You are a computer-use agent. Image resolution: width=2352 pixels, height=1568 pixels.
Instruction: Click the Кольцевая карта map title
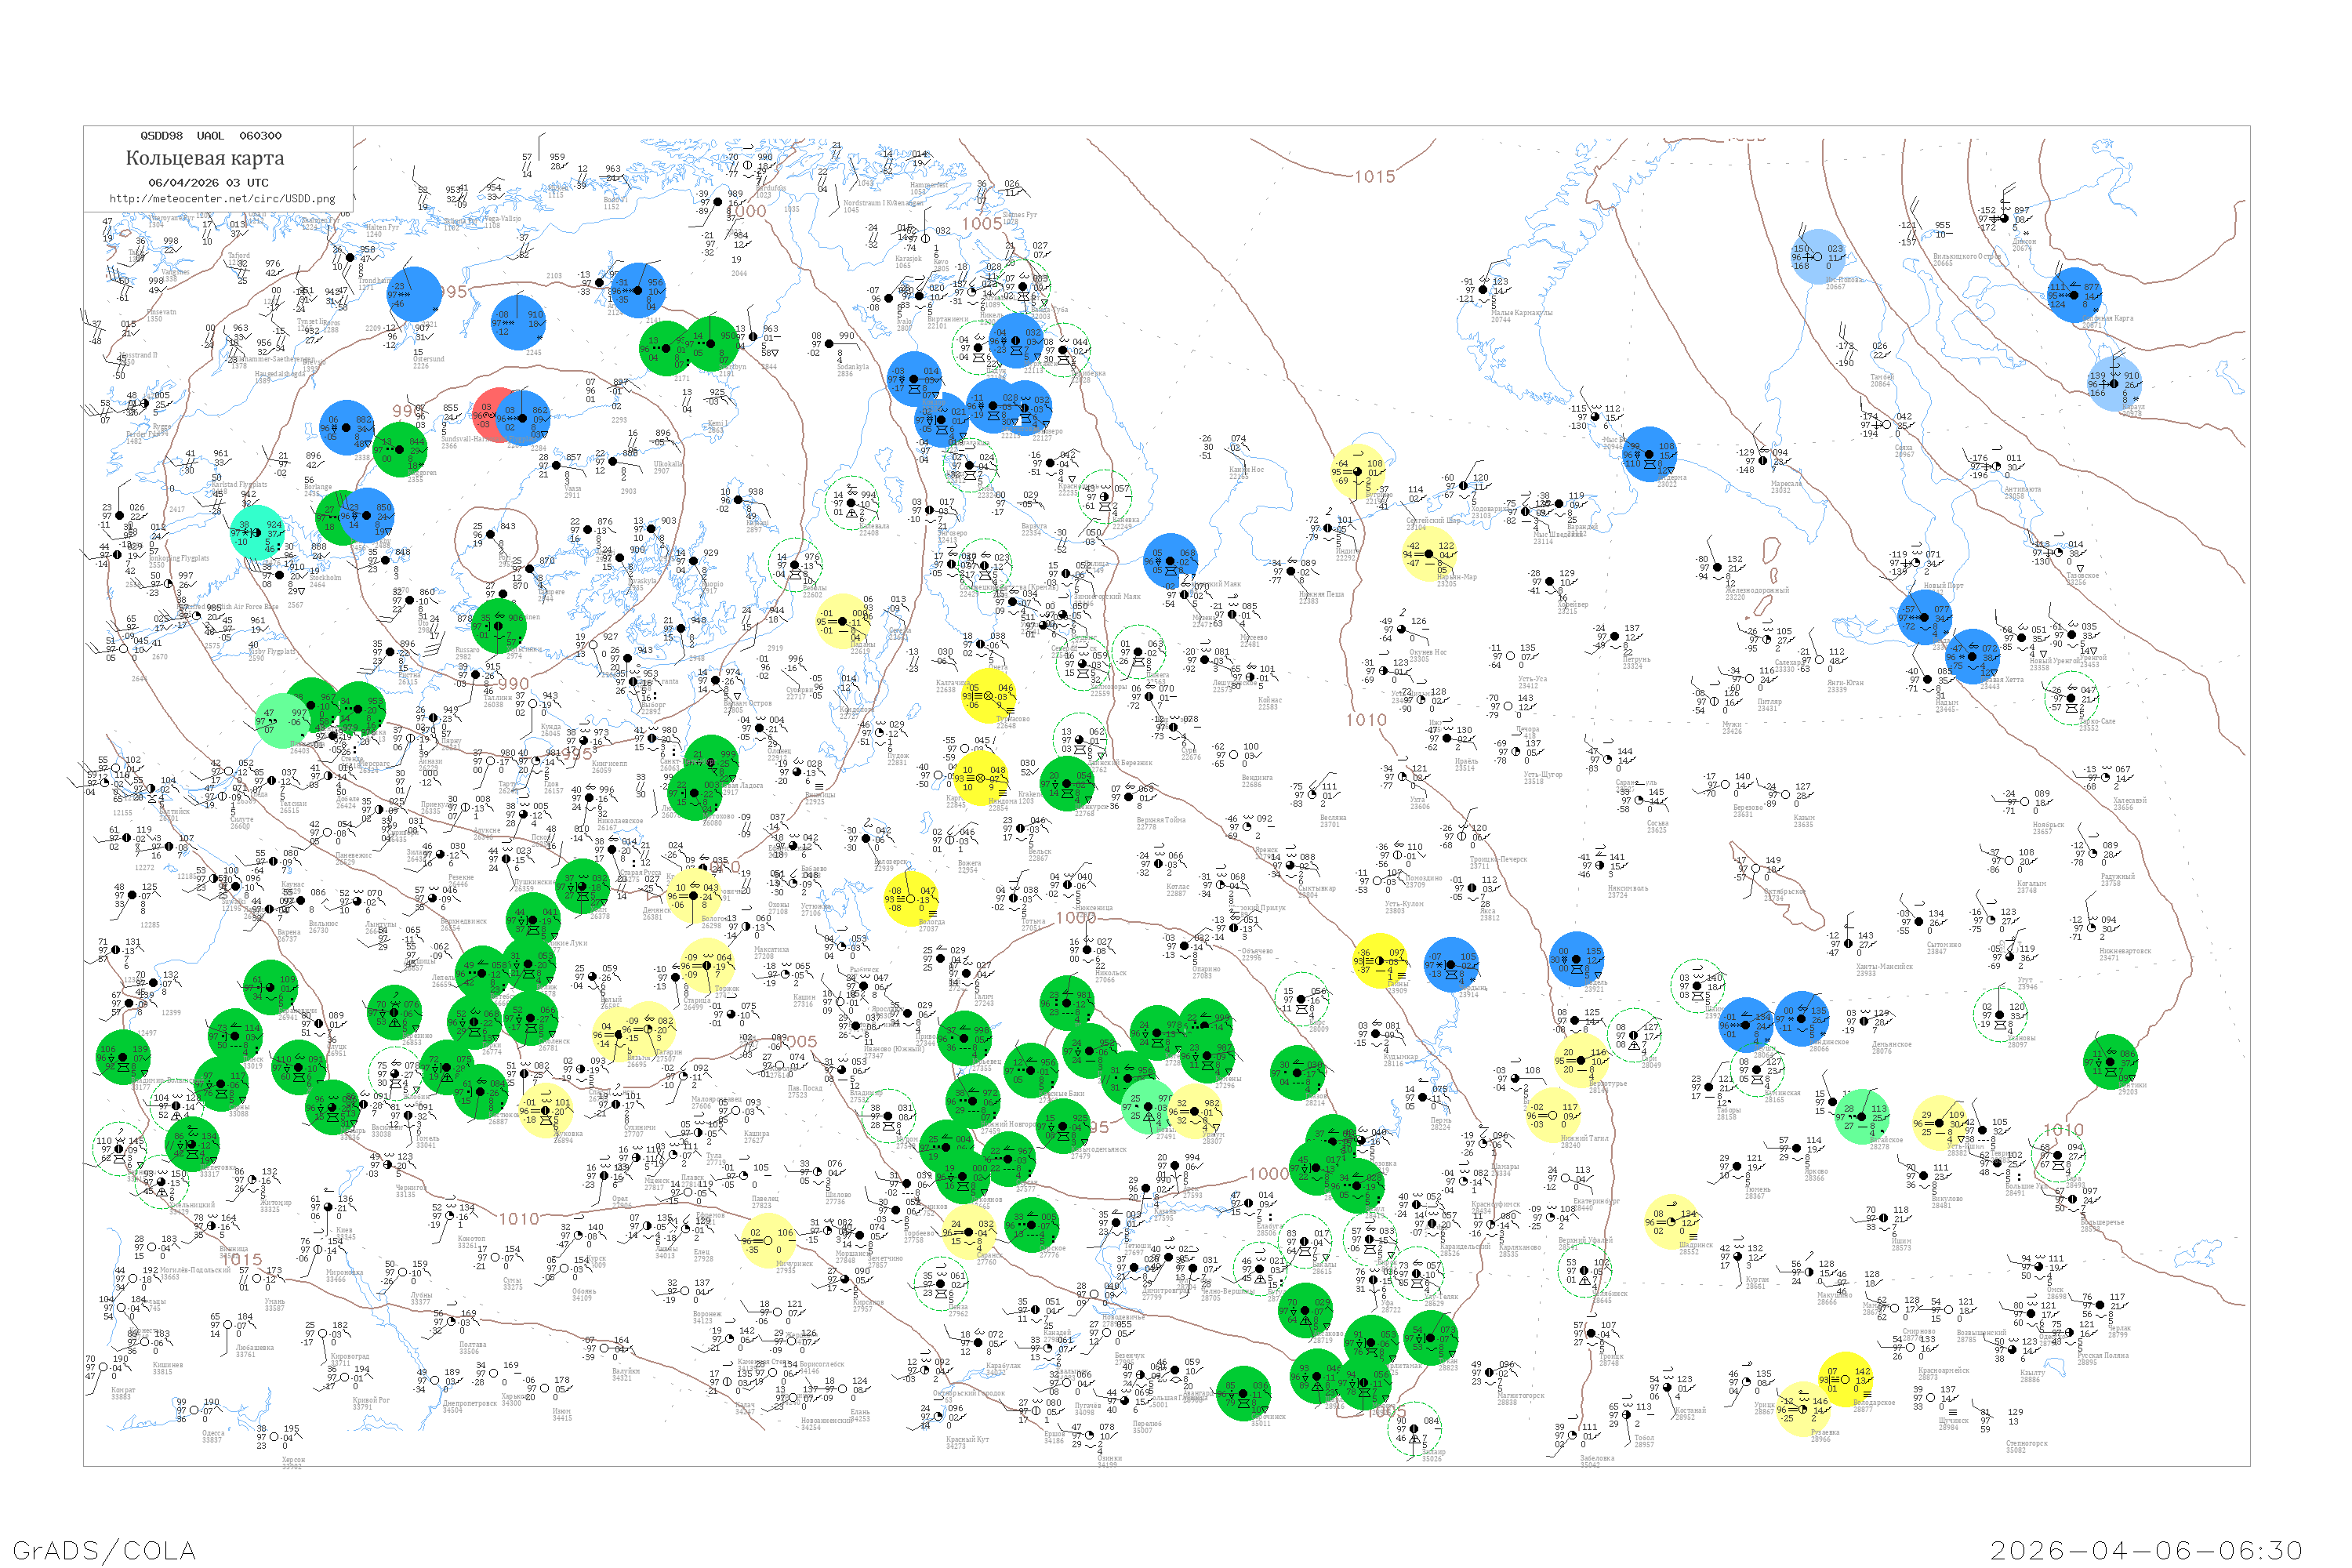[205, 158]
